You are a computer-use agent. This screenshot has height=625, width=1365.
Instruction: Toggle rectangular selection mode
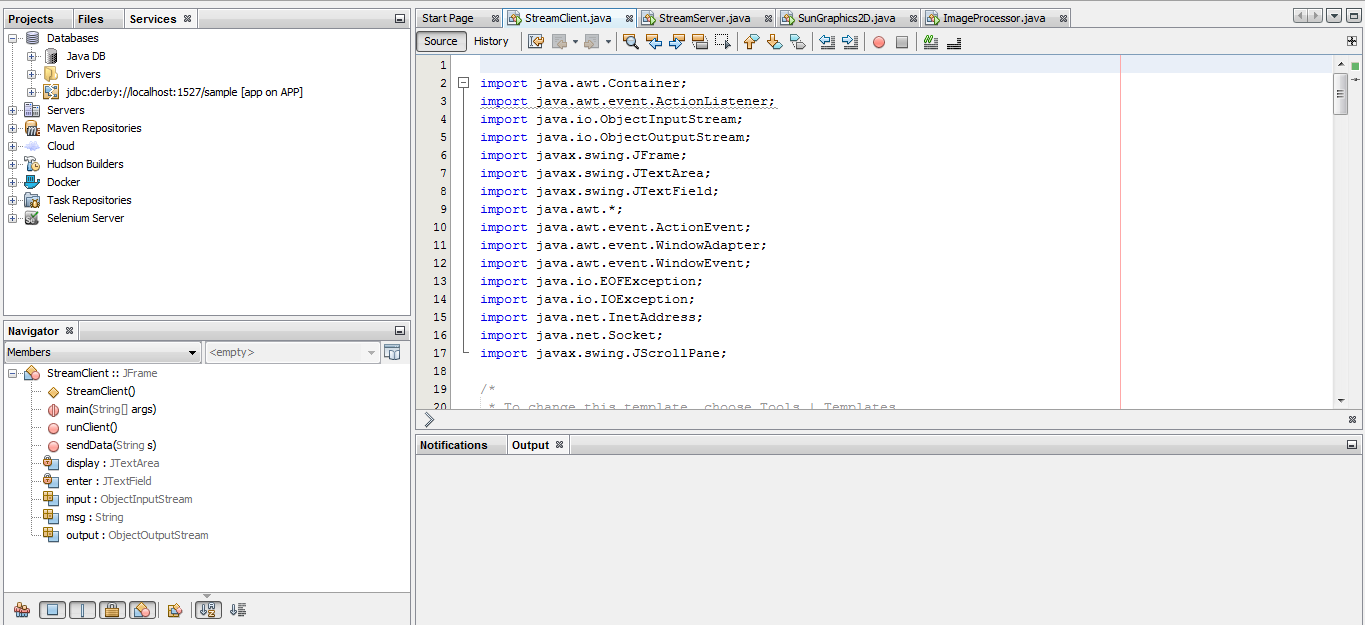coord(722,42)
